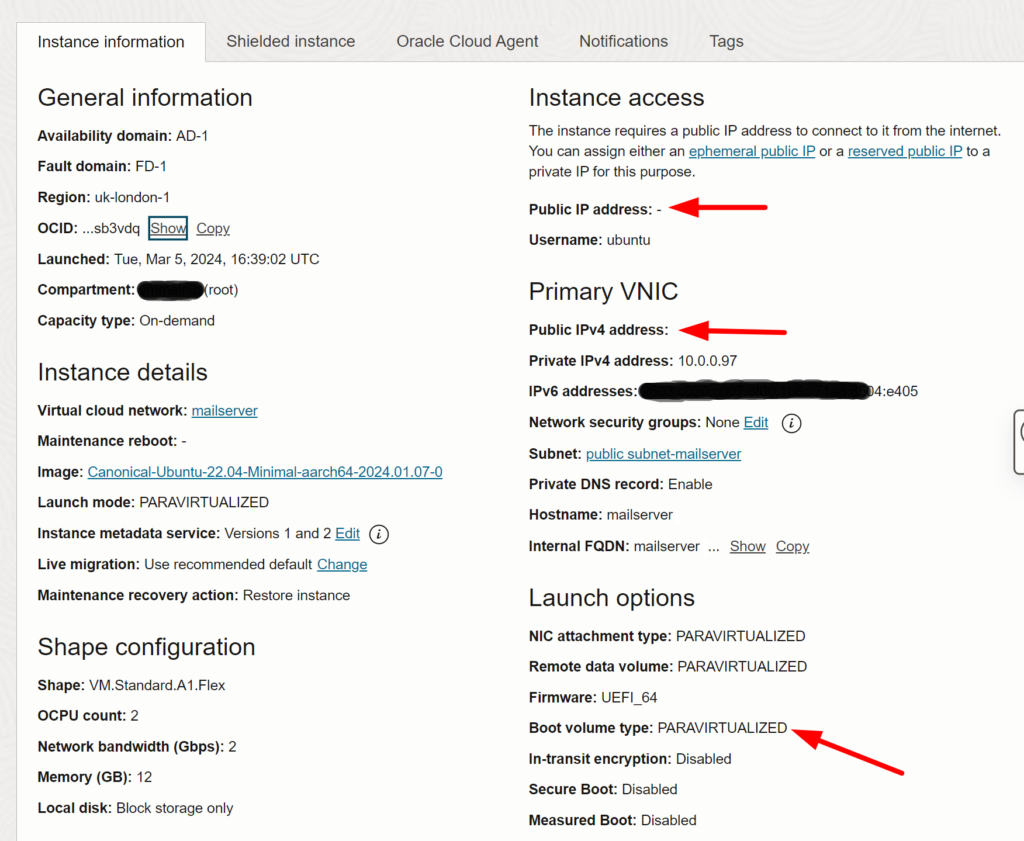Switch to the Shielded instance tab
Image resolution: width=1024 pixels, height=841 pixels.
point(290,41)
